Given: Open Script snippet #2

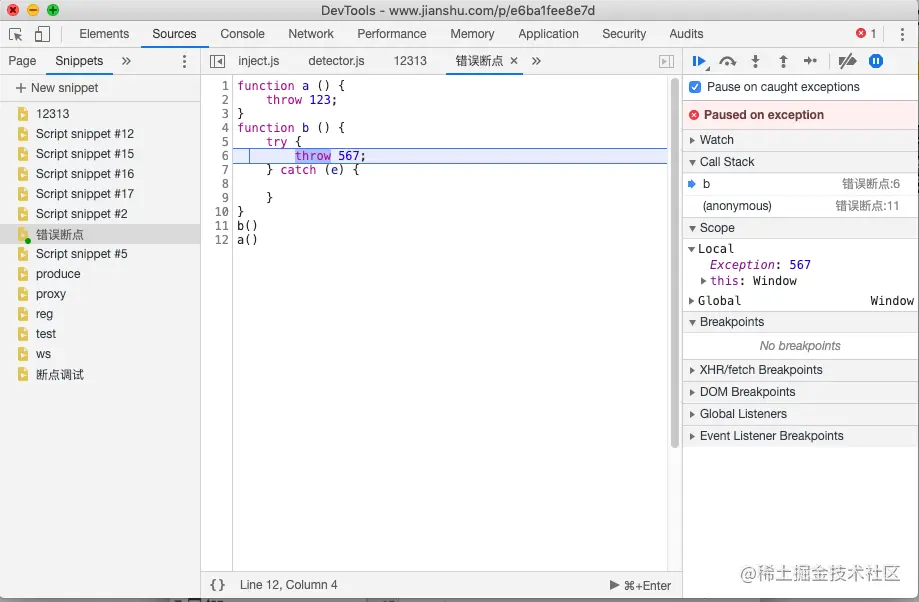Looking at the screenshot, I should point(100,214).
